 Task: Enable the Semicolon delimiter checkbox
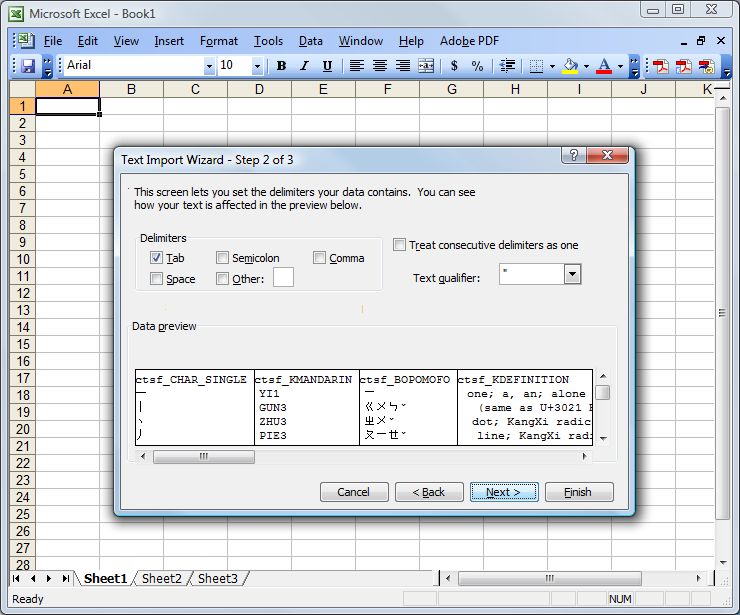222,257
